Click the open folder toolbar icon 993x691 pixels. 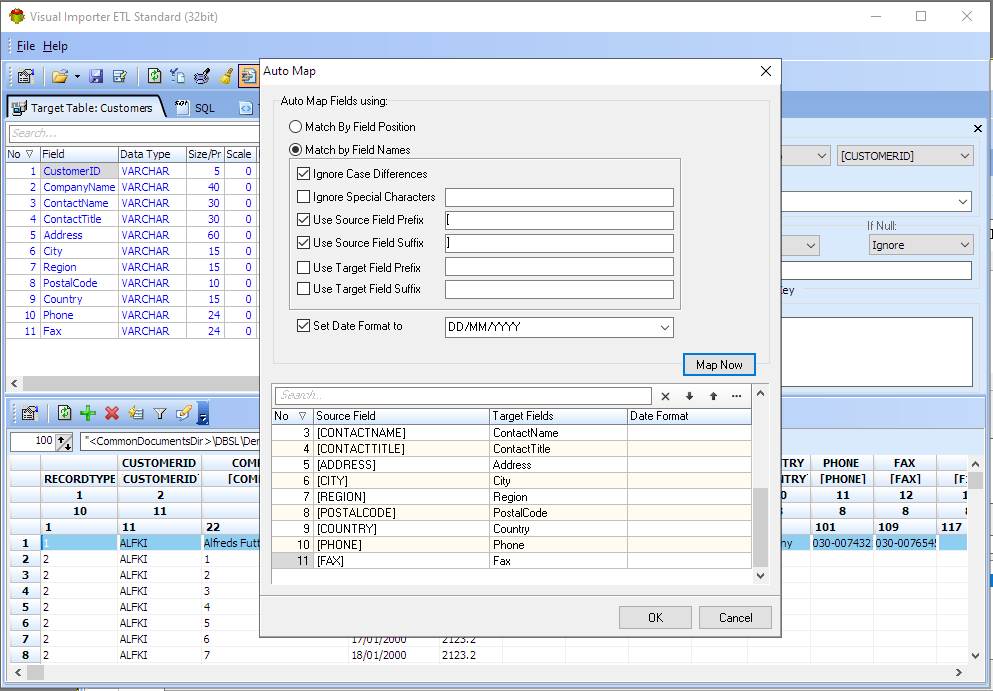[x=60, y=76]
